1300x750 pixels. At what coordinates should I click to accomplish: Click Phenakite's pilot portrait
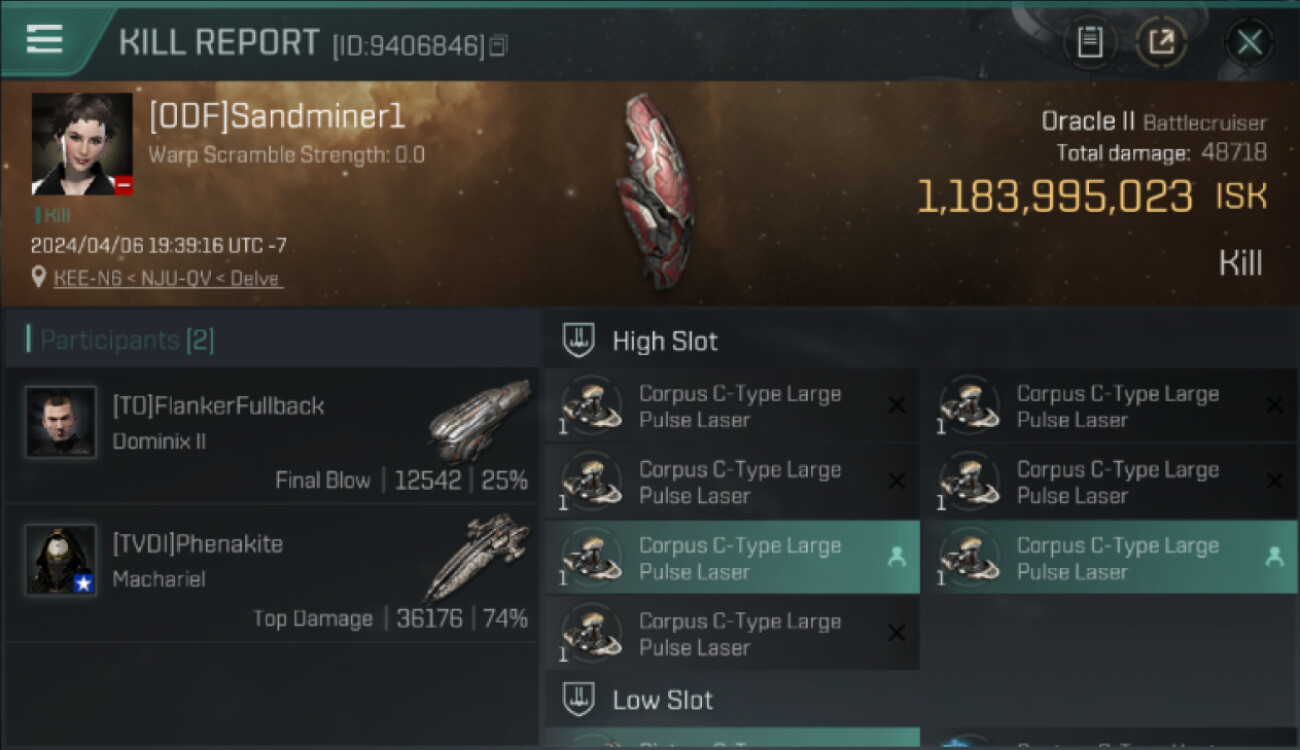pos(61,560)
